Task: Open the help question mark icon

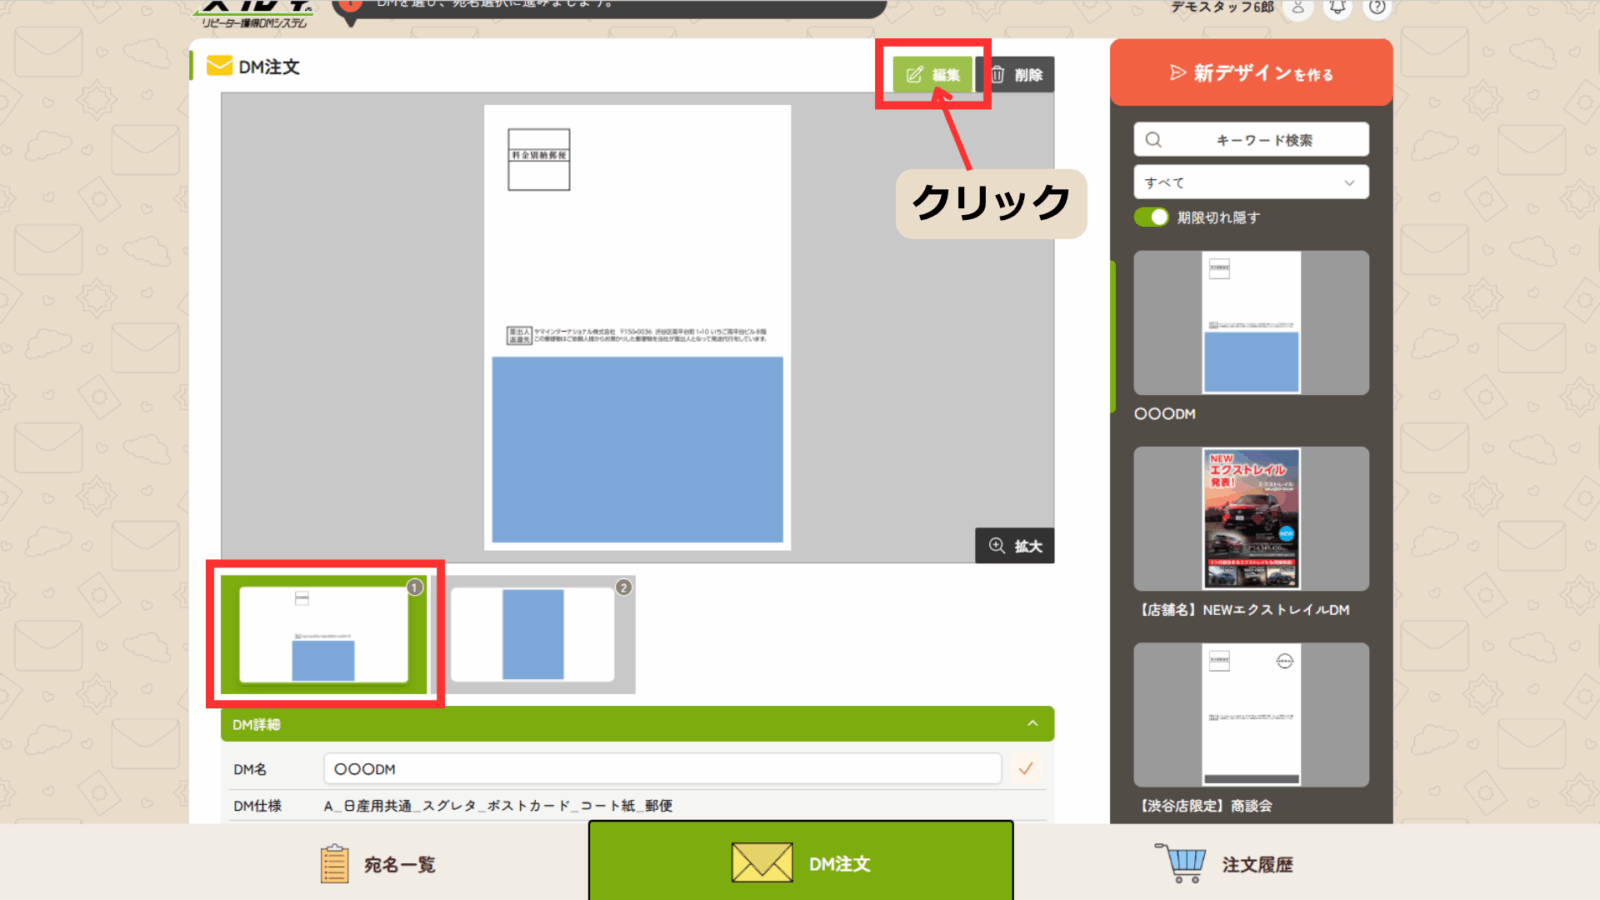Action: coord(1377,8)
